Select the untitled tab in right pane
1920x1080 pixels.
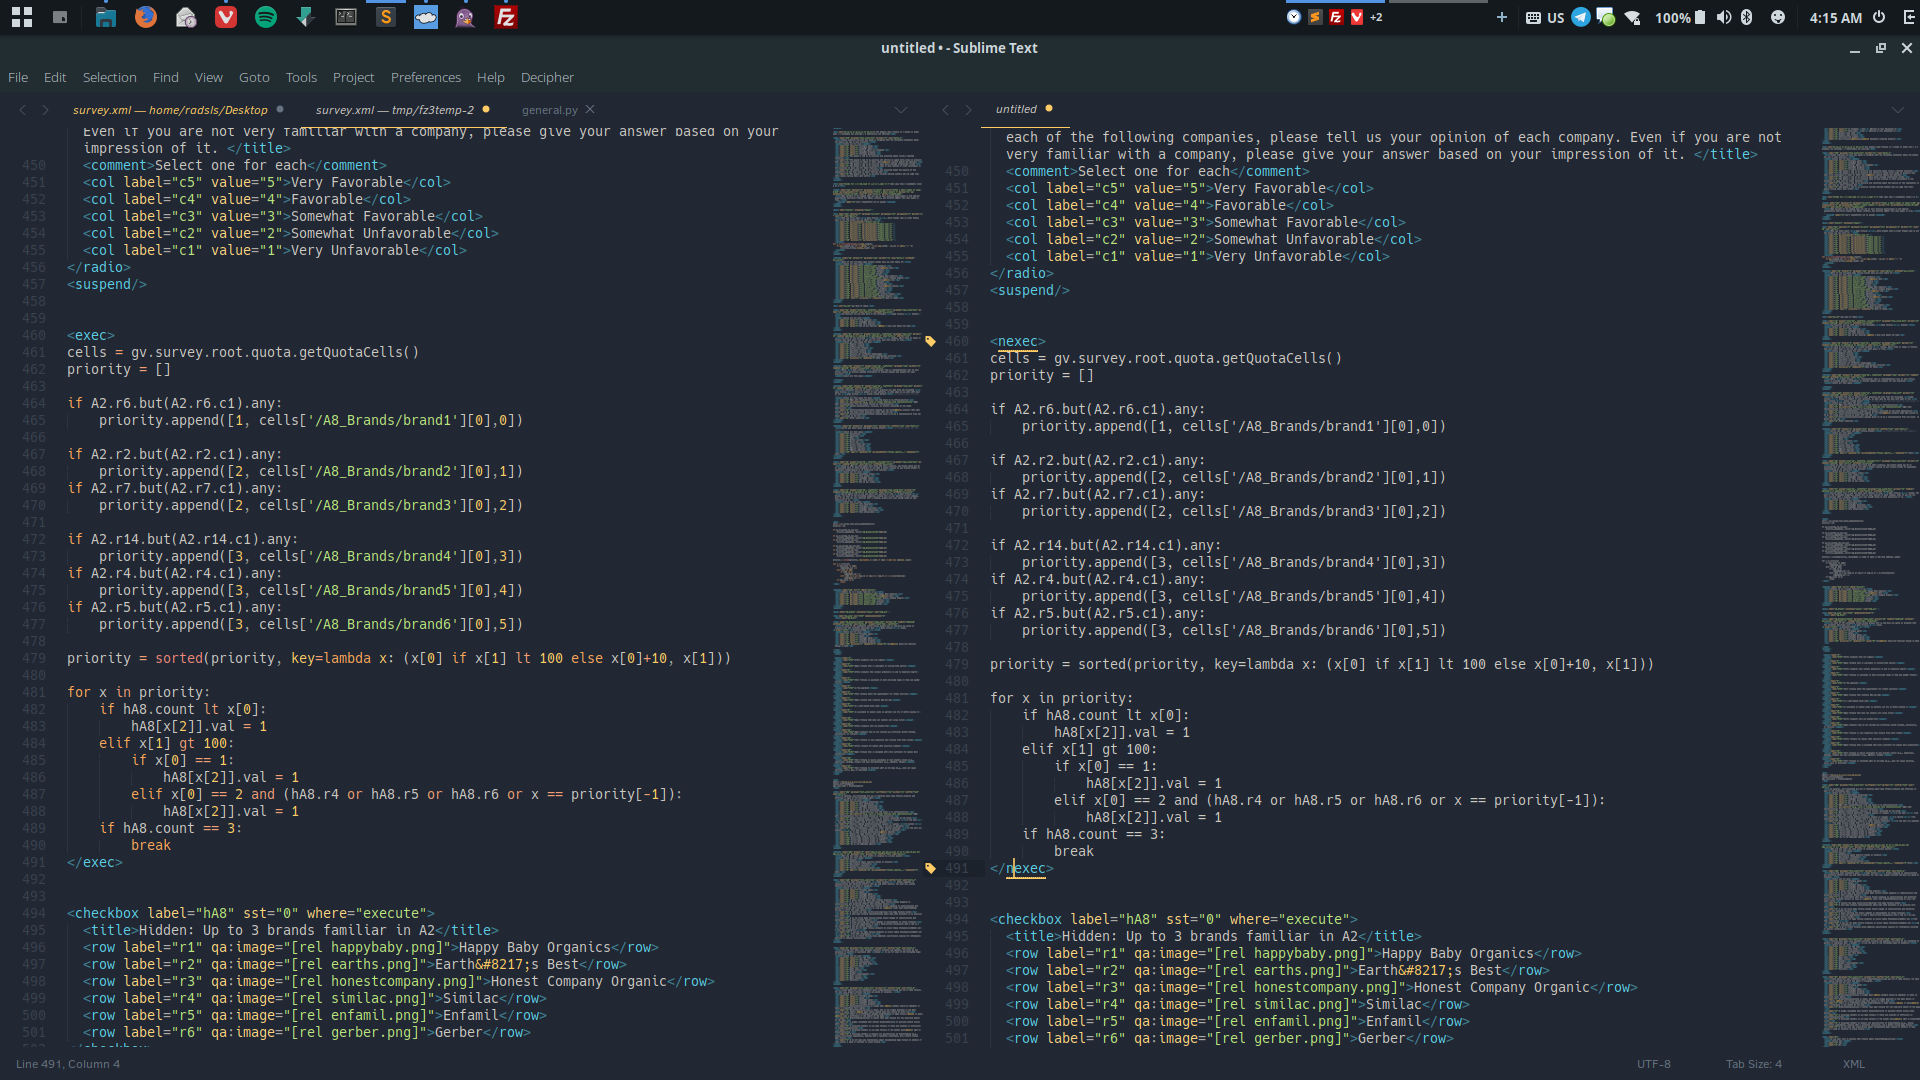click(1016, 109)
